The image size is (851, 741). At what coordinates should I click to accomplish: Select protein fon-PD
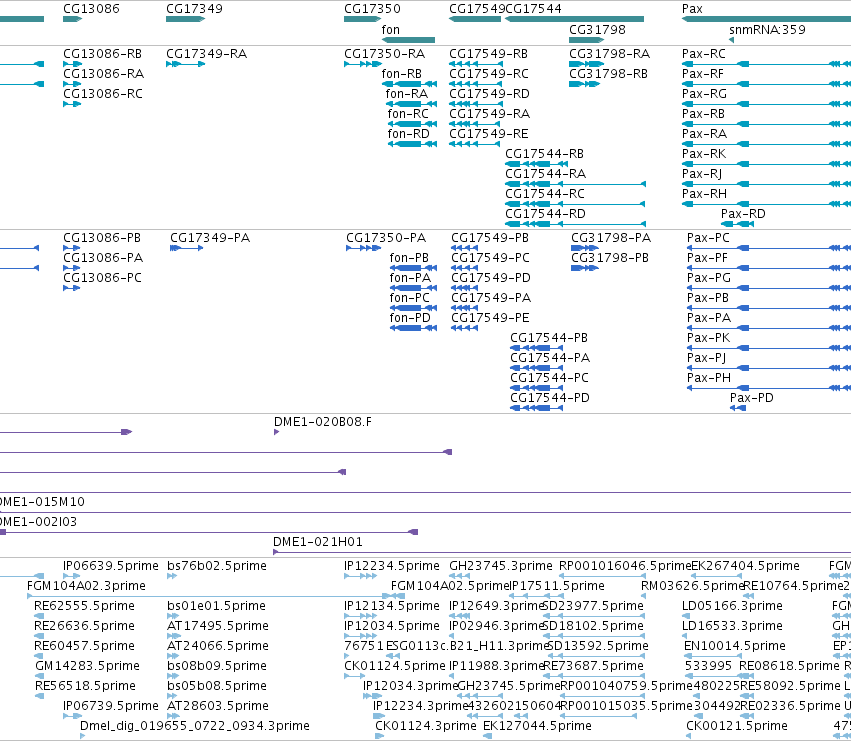[410, 318]
